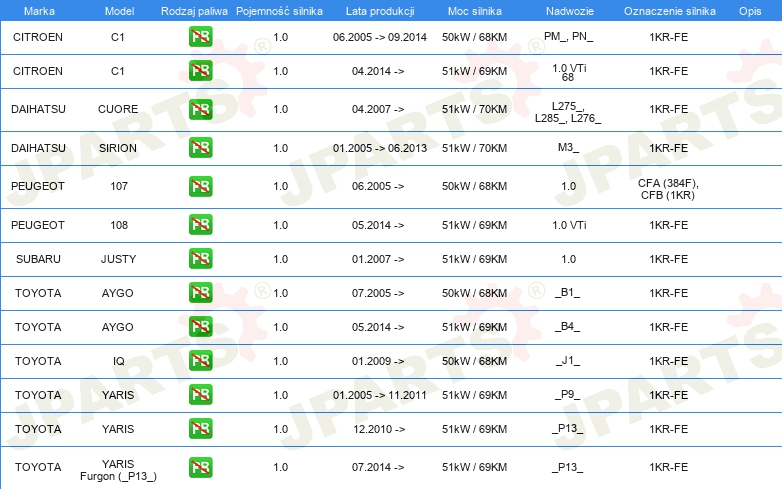Click the Moc silnika column header
The image size is (782, 489).
[x=474, y=11]
